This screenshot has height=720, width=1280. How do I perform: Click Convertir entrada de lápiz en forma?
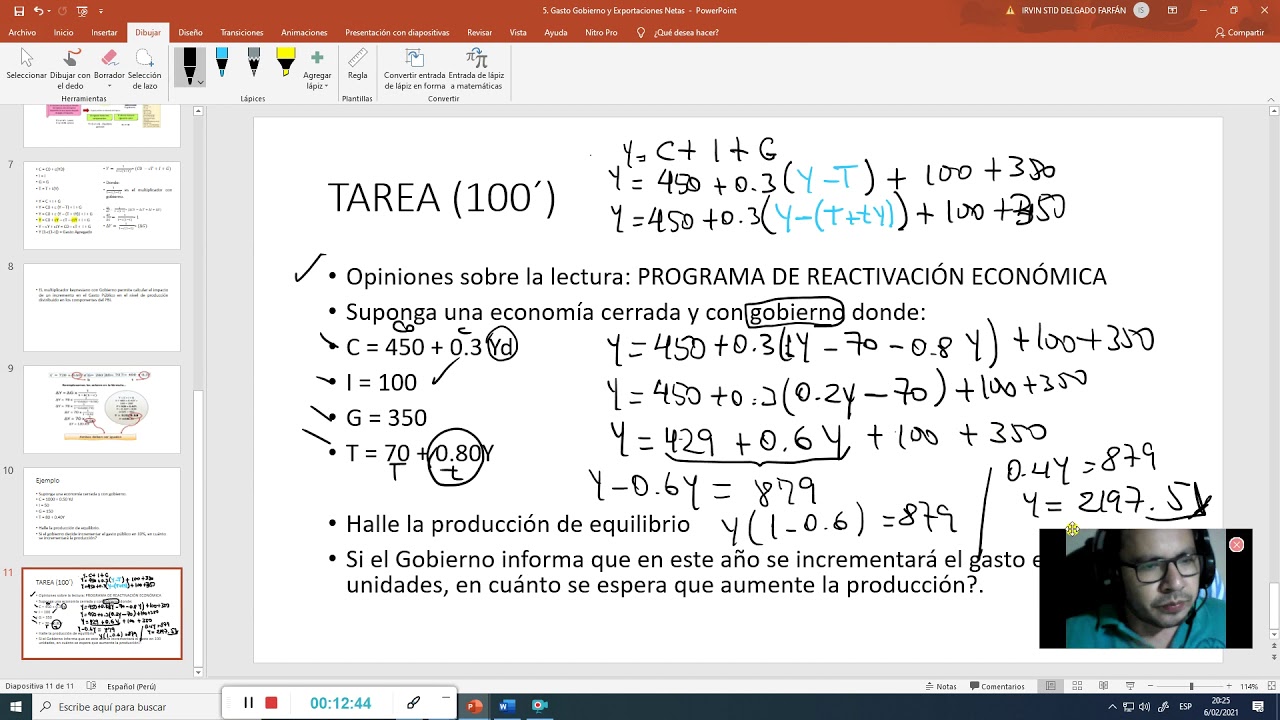pyautogui.click(x=414, y=68)
